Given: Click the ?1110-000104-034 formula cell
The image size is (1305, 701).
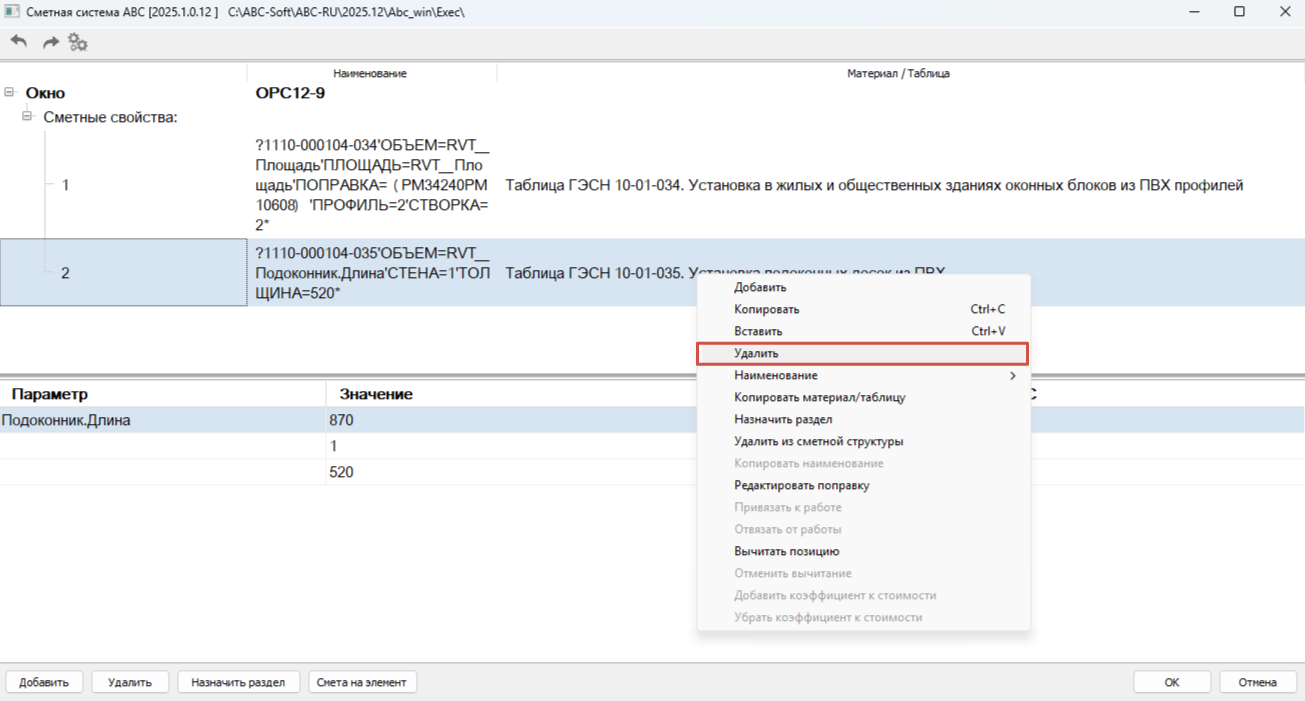Looking at the screenshot, I should [x=372, y=185].
